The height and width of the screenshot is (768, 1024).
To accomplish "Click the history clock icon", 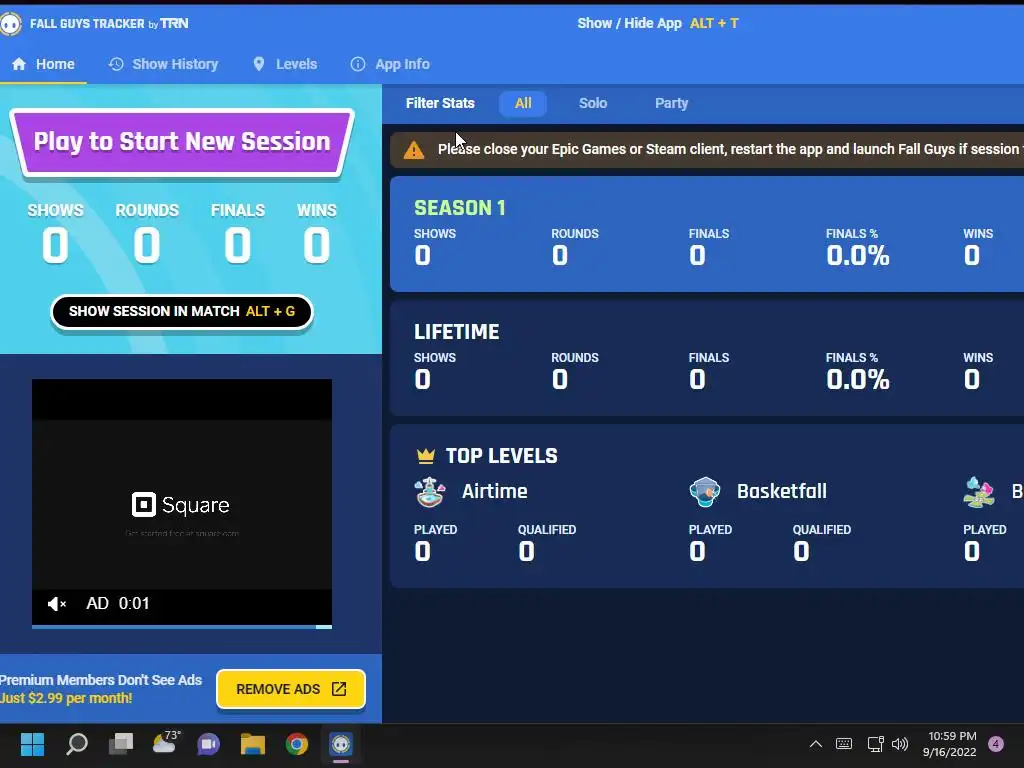I will tap(116, 64).
